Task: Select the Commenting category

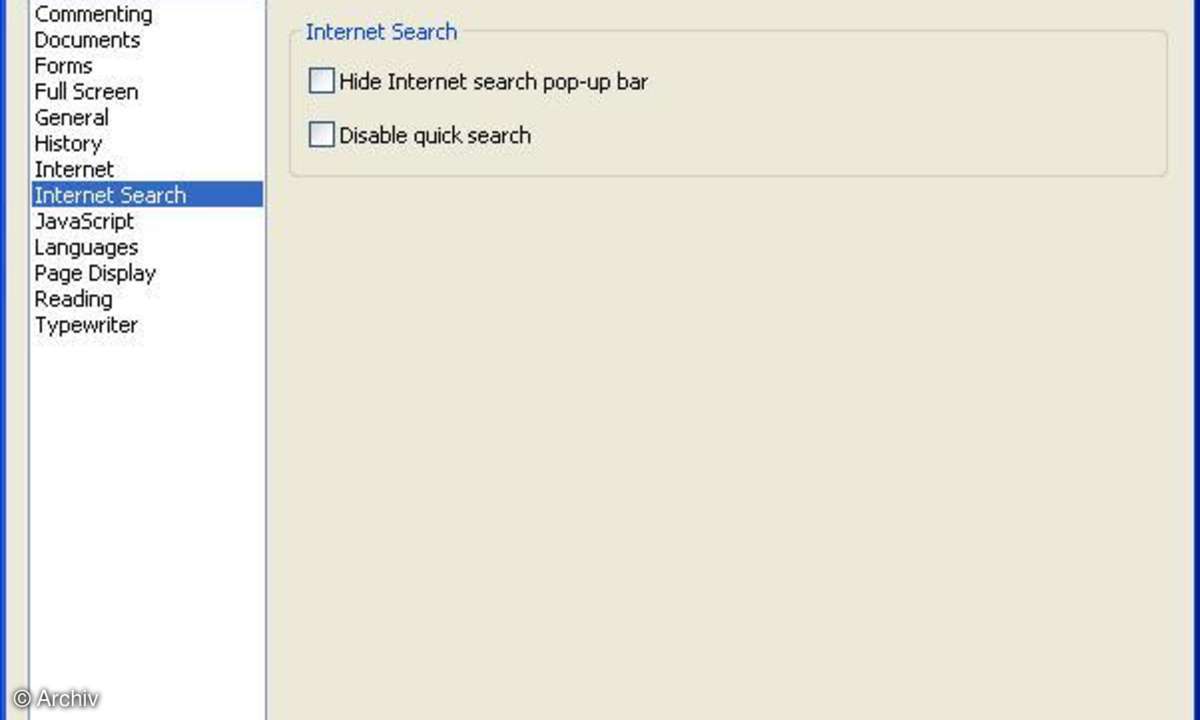Action: pos(93,14)
